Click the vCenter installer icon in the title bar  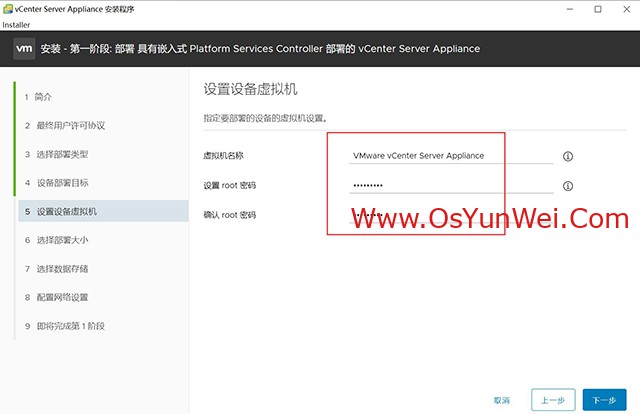pyautogui.click(x=7, y=9)
